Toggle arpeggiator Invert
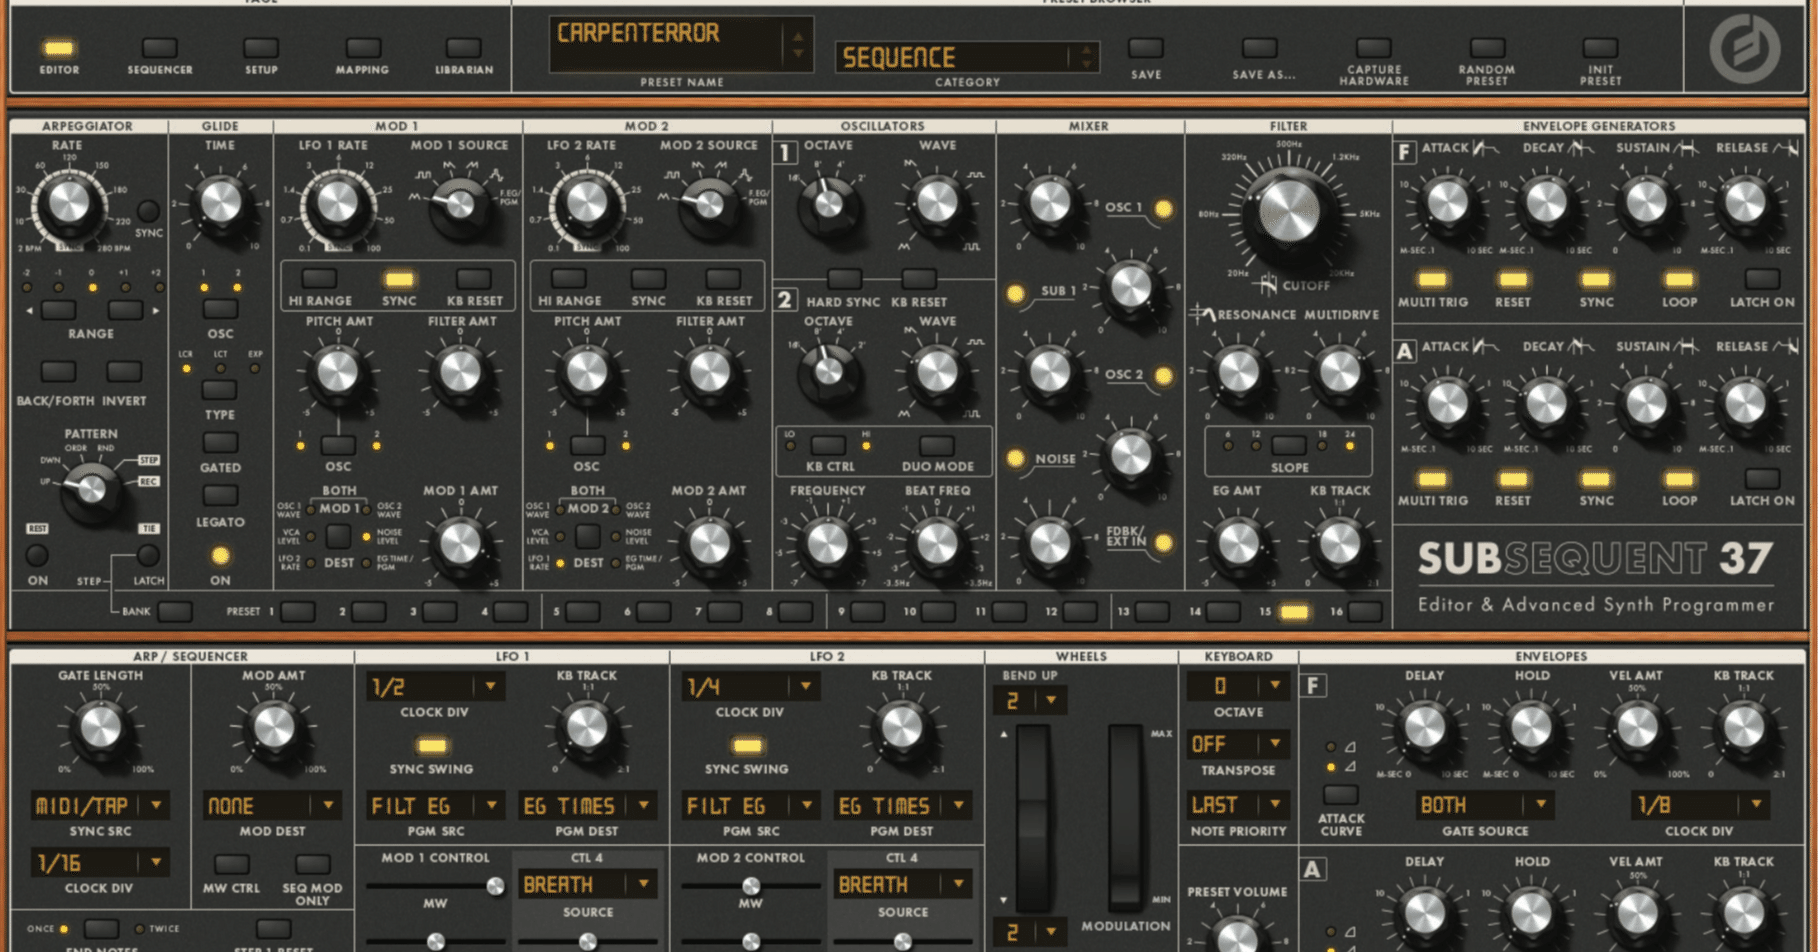Image resolution: width=1818 pixels, height=952 pixels. tap(124, 372)
